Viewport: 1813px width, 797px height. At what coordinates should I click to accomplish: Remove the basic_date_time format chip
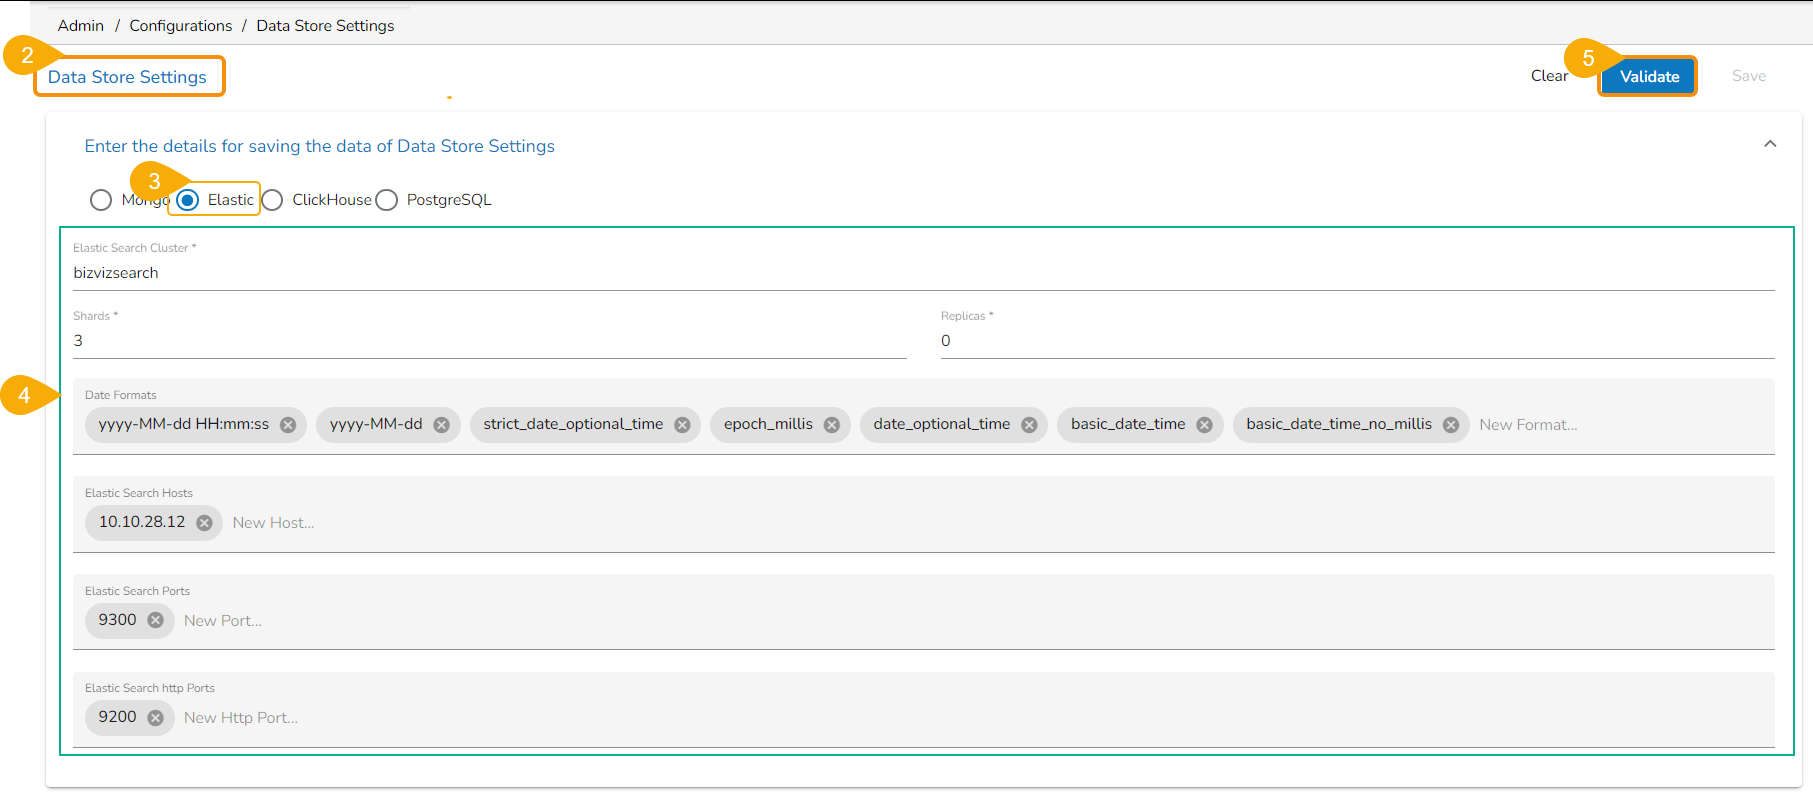click(1204, 425)
